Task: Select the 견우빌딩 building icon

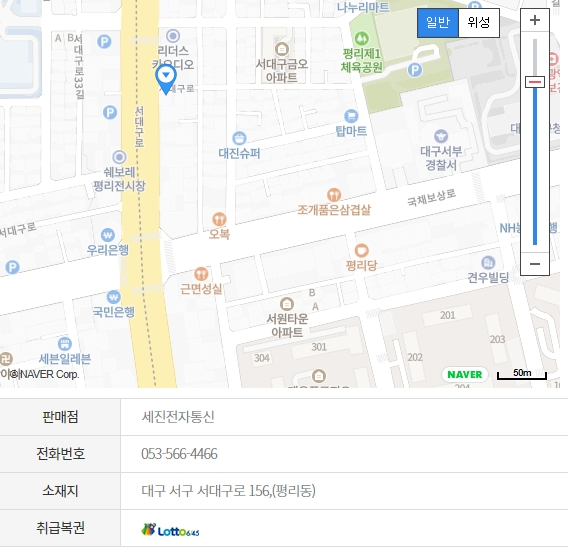Action: pyautogui.click(x=488, y=263)
